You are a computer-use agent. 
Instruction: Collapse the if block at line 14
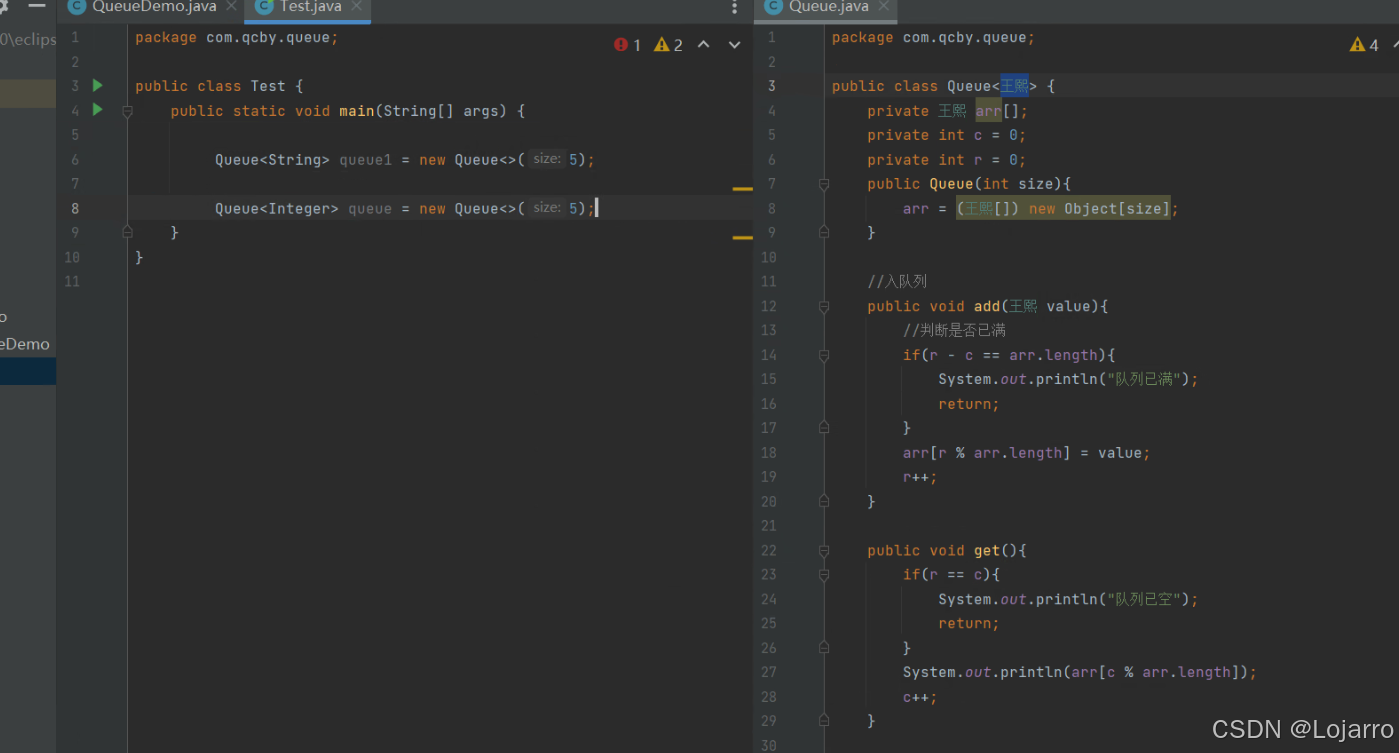[x=823, y=355]
